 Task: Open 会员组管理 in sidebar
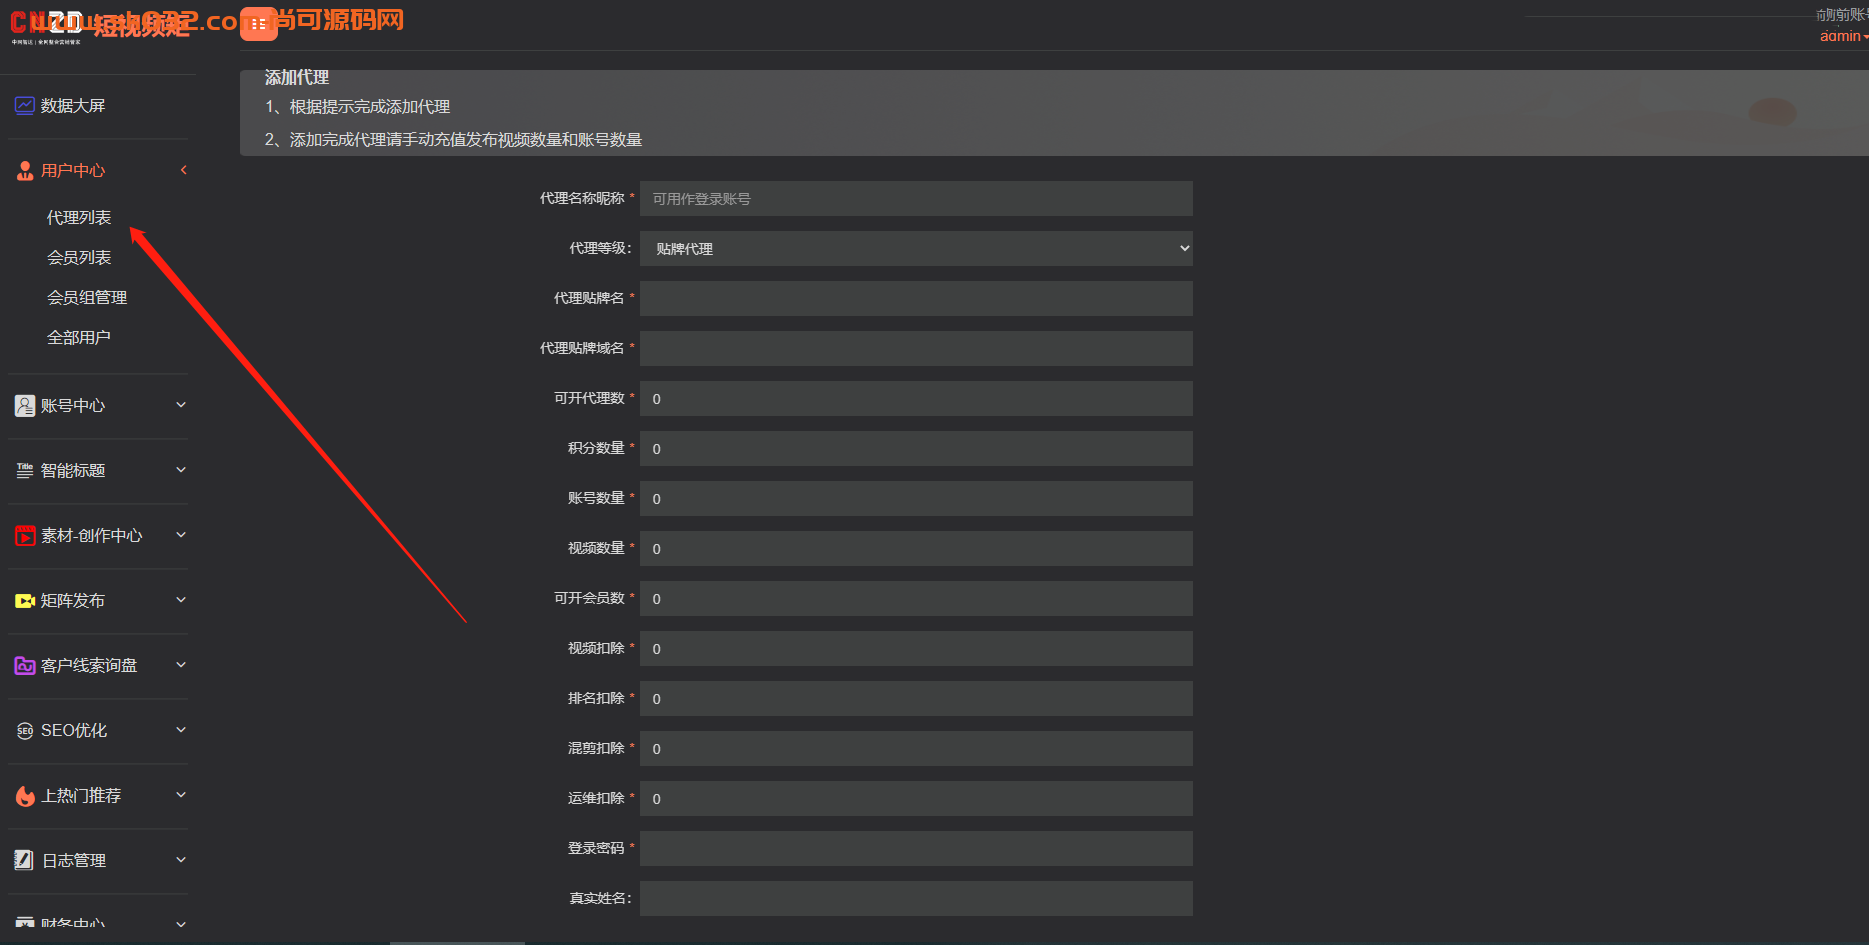pos(87,298)
